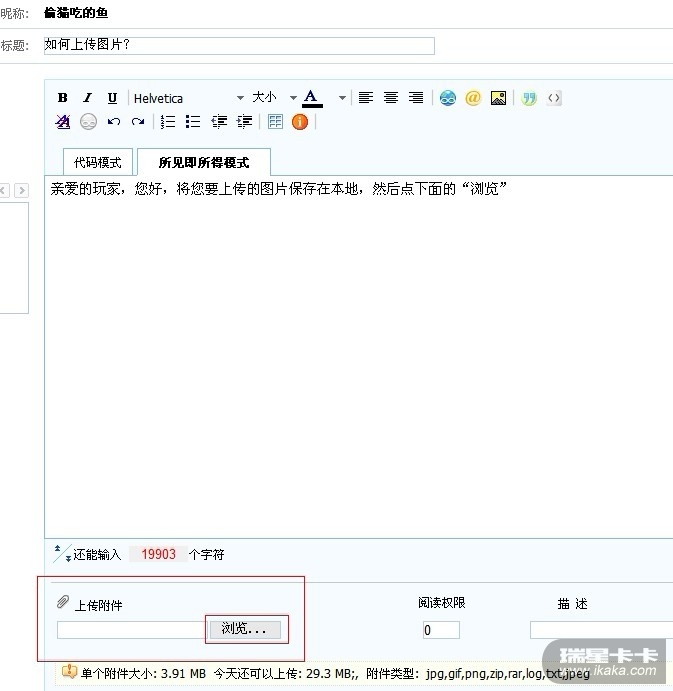
Task: Open the Helvetica font dropdown
Action: click(x=189, y=98)
